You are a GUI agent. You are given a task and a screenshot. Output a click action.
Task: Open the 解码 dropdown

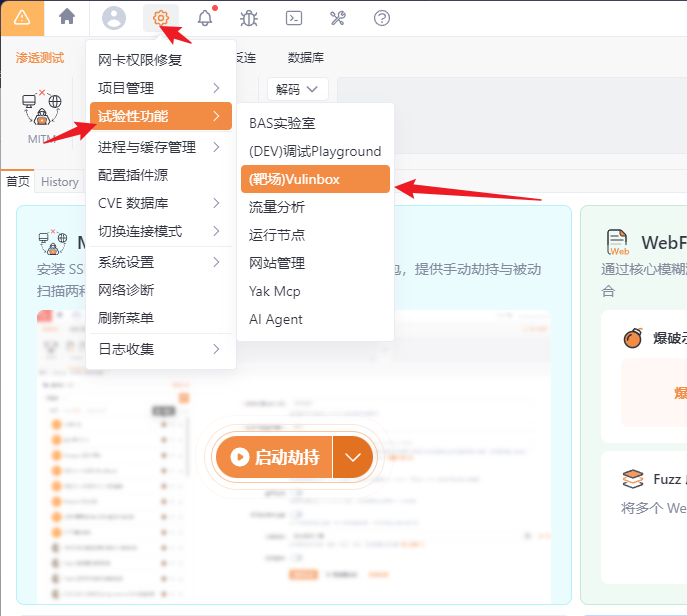pos(297,89)
